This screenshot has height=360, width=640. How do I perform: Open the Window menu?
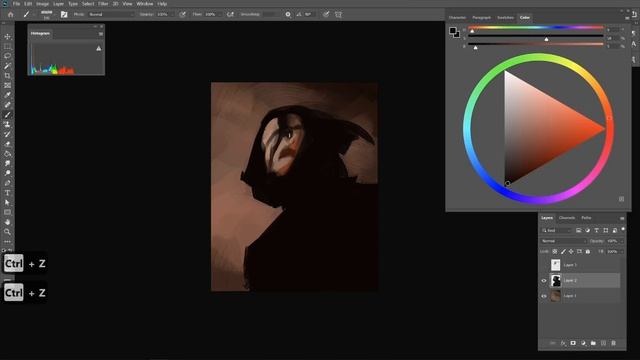(144, 4)
